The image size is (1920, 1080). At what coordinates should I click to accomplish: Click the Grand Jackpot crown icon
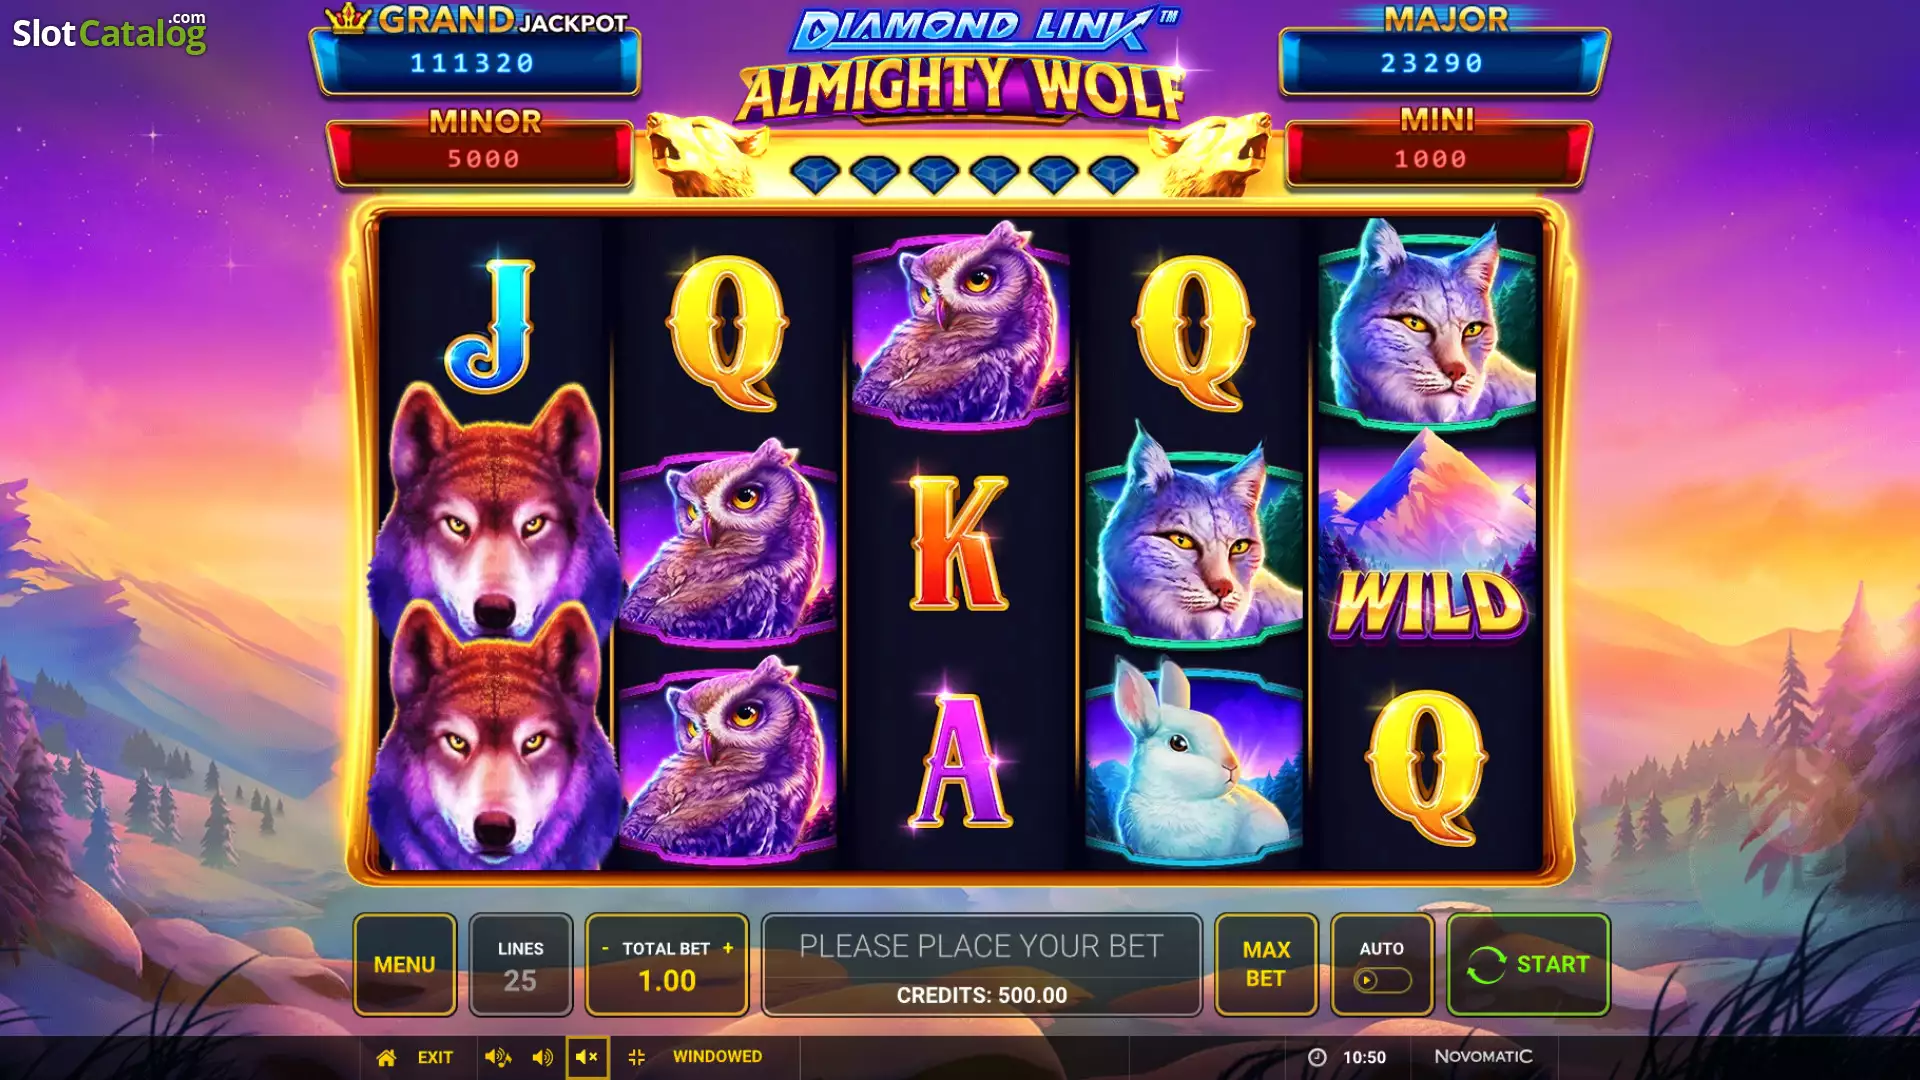point(348,18)
